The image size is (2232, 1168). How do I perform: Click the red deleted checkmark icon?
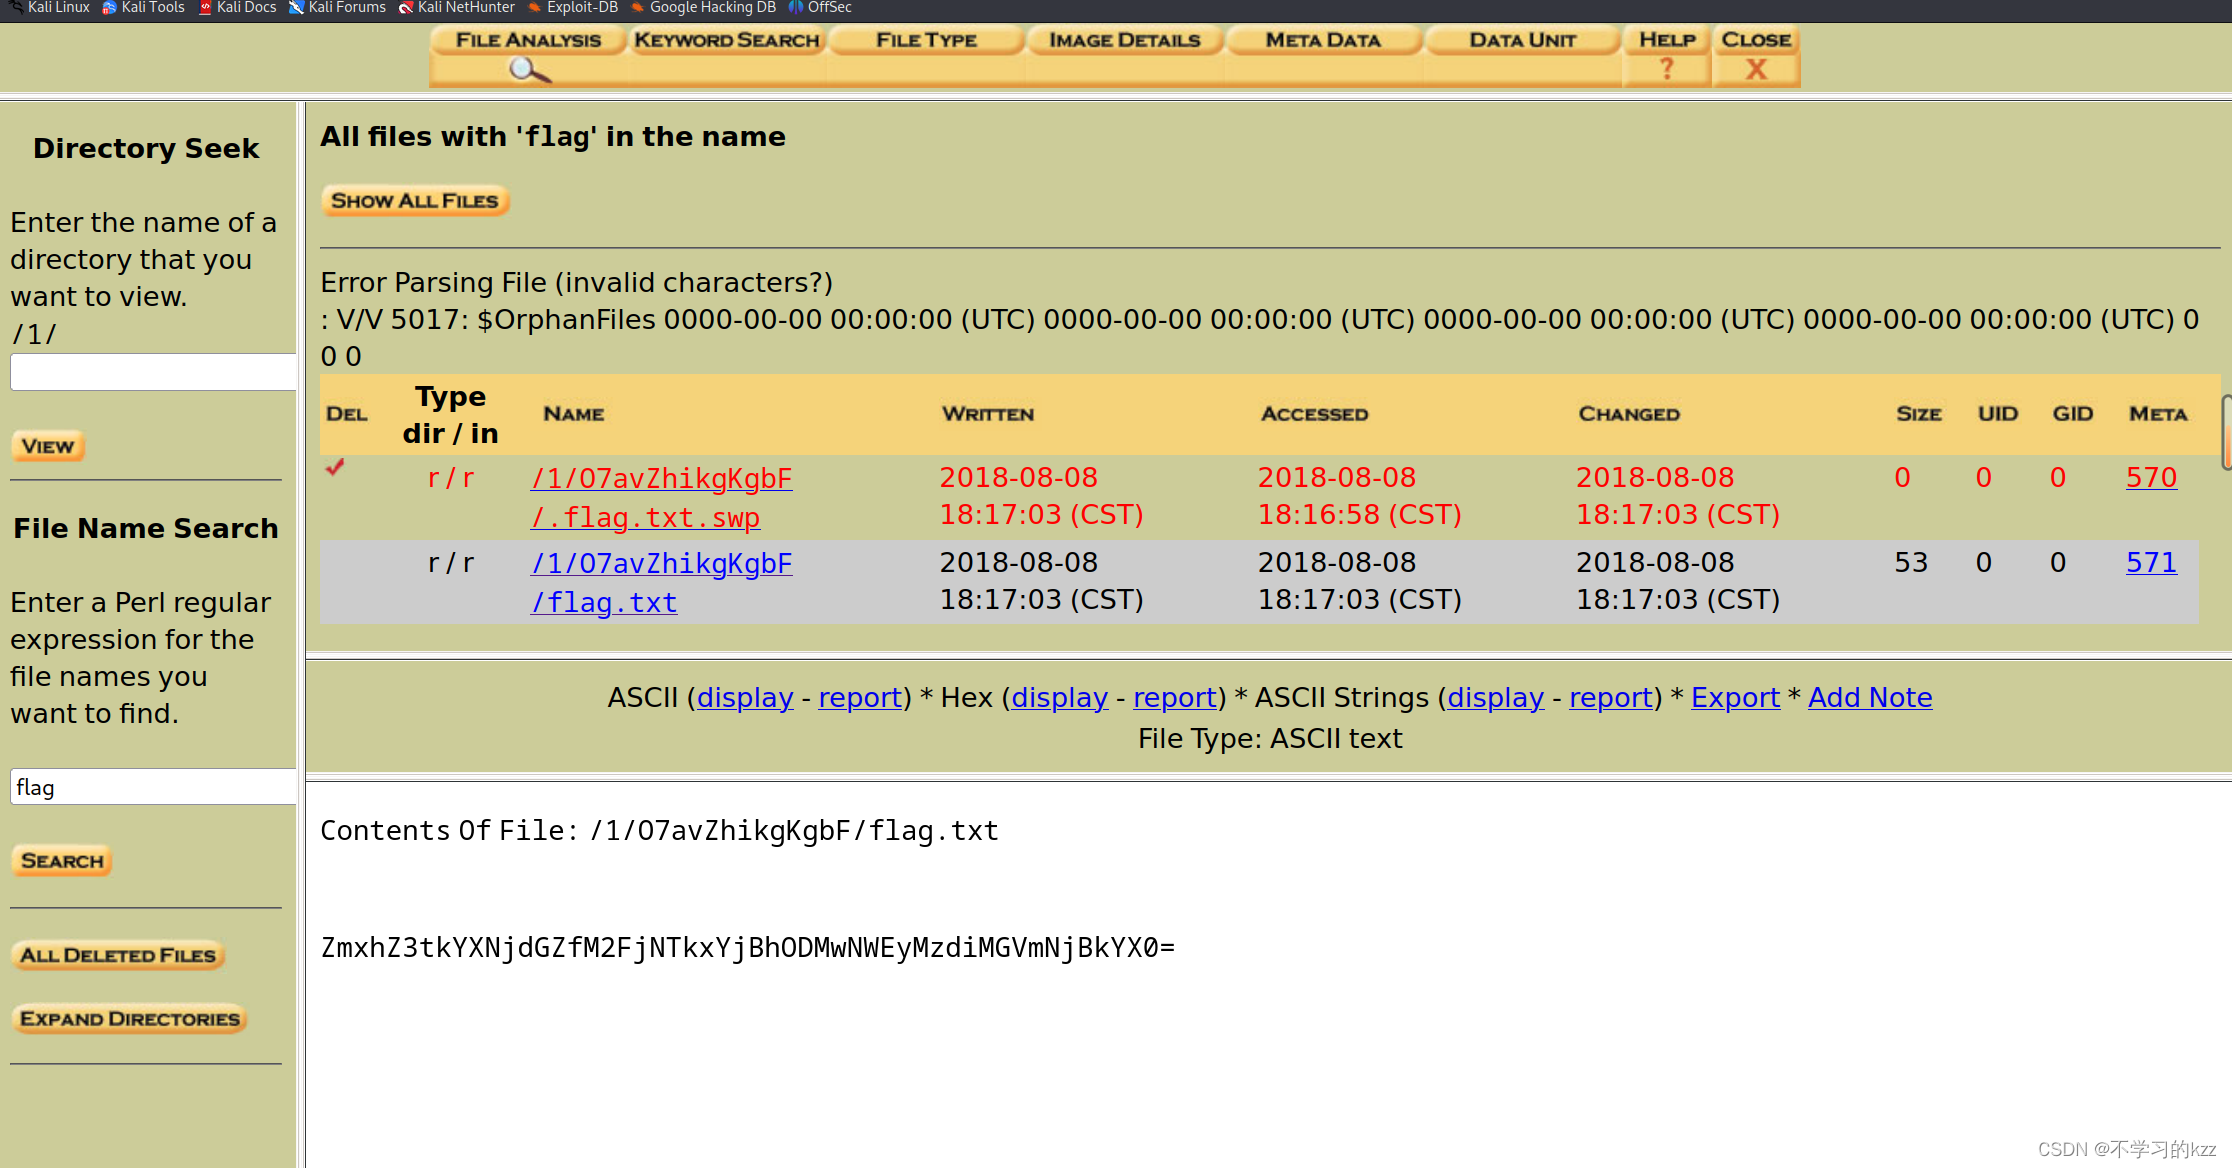(x=335, y=466)
